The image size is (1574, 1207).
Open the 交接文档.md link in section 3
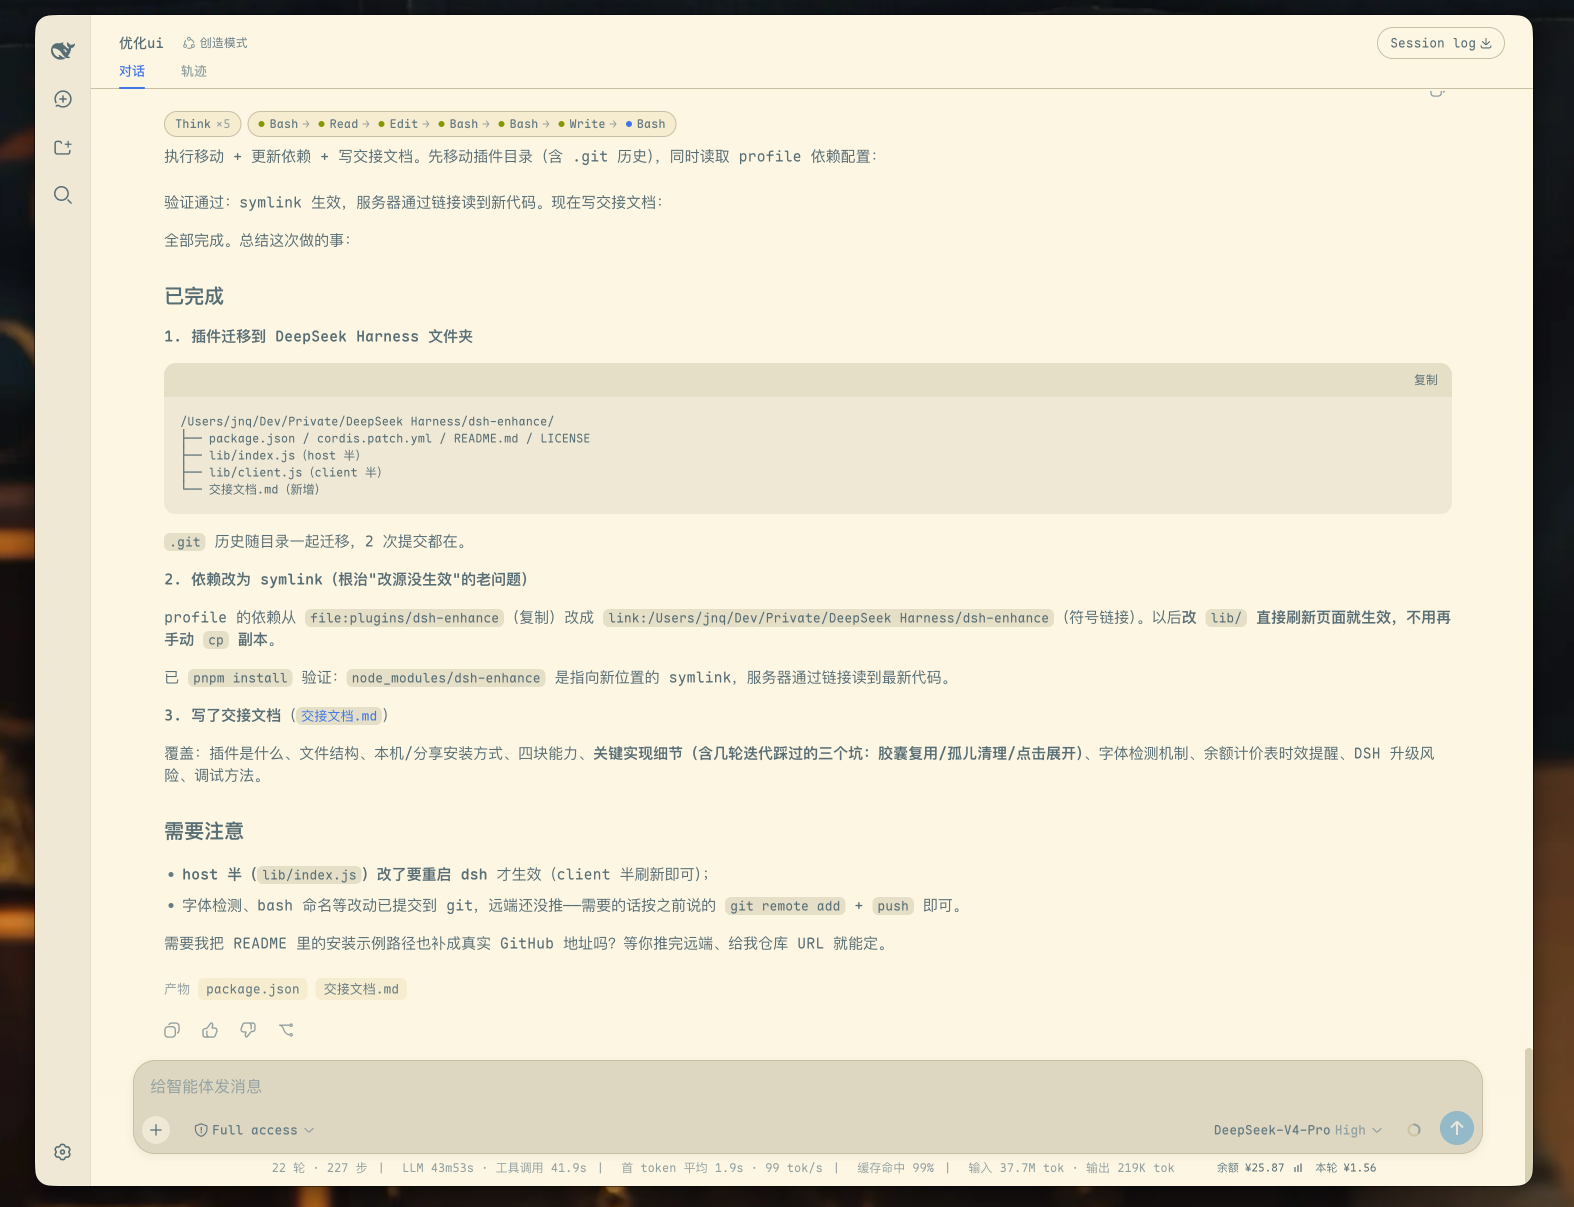point(339,716)
